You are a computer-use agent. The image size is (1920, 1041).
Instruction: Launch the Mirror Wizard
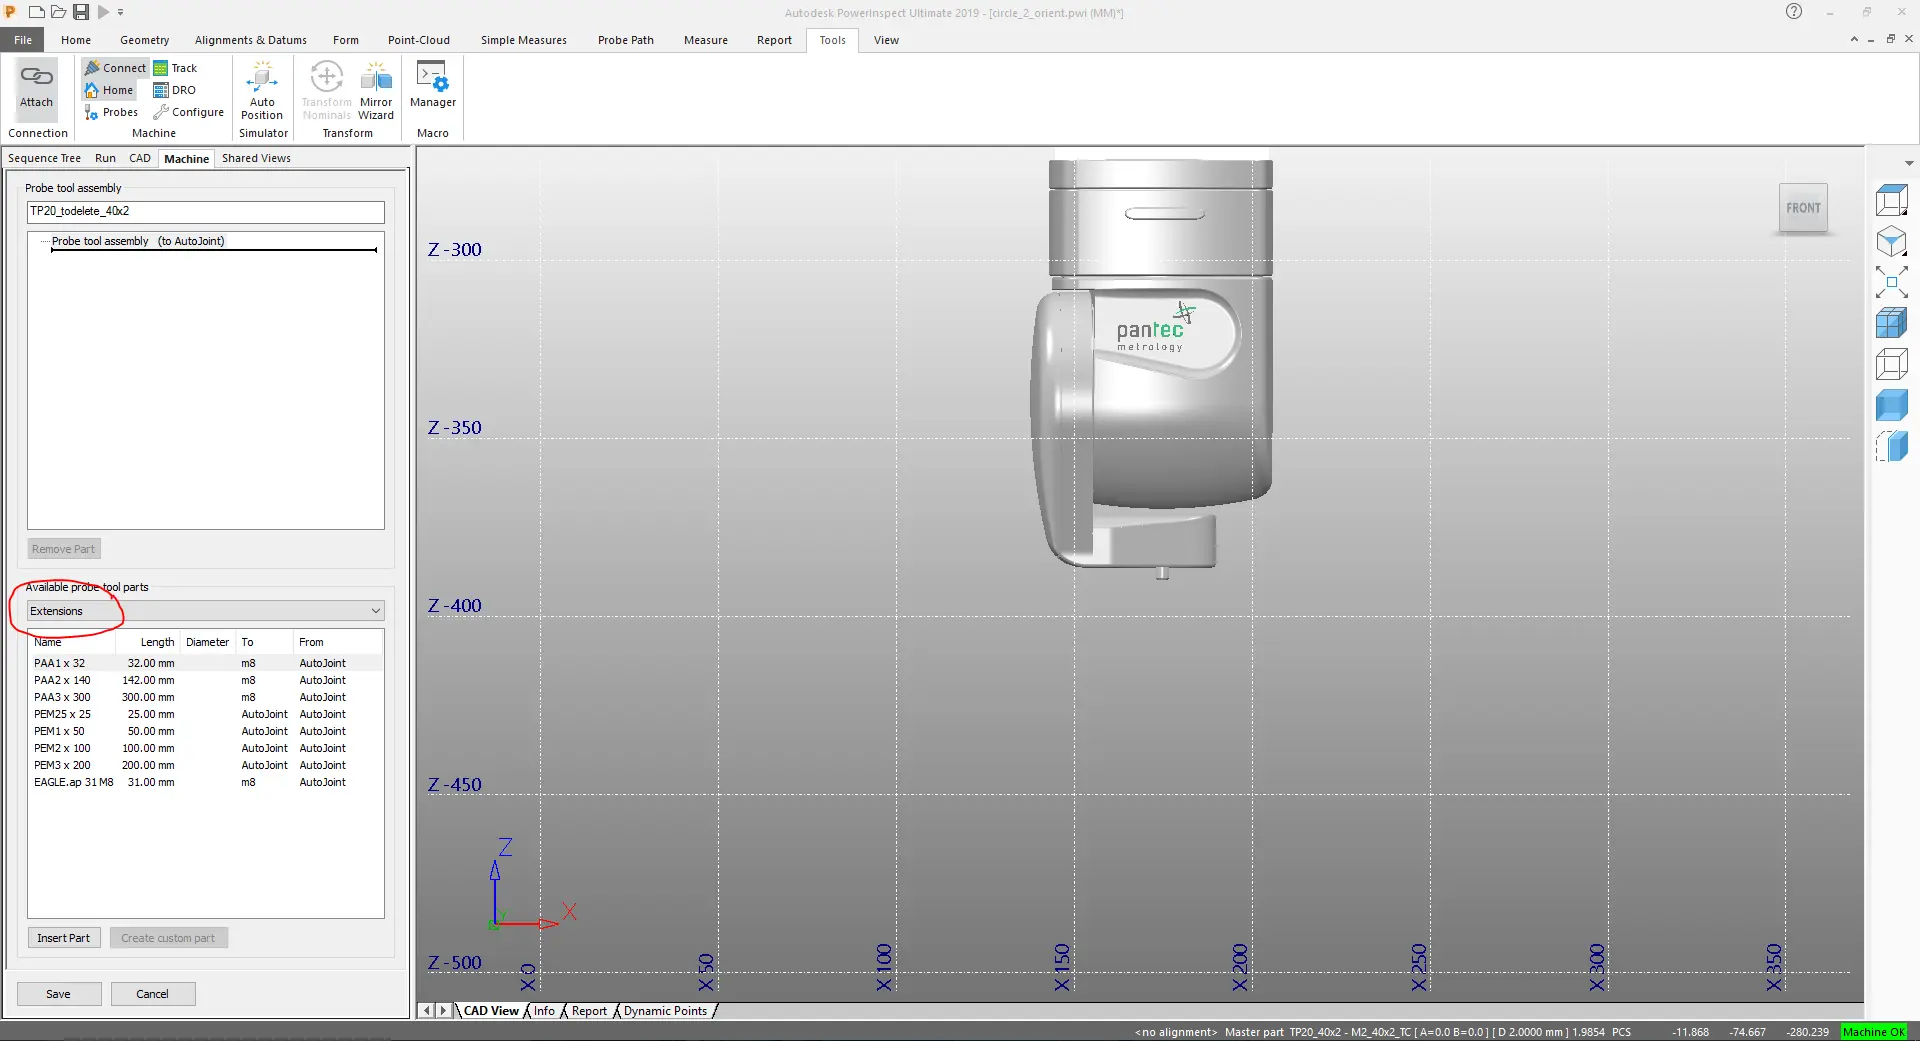376,90
